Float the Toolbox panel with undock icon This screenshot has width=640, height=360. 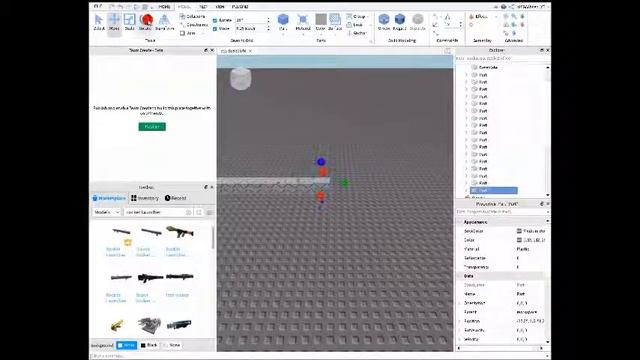coord(206,187)
